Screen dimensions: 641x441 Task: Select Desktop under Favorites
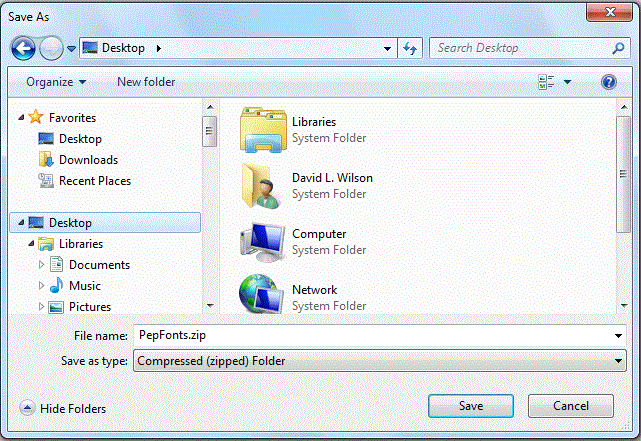tap(80, 139)
